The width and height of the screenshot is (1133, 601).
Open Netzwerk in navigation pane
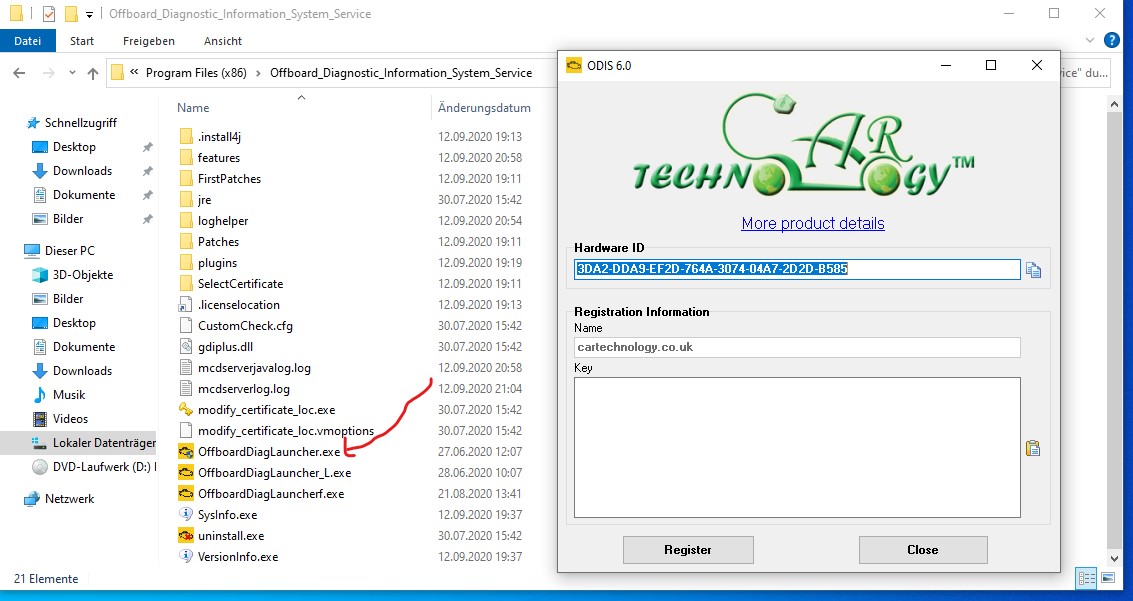pyautogui.click(x=69, y=498)
